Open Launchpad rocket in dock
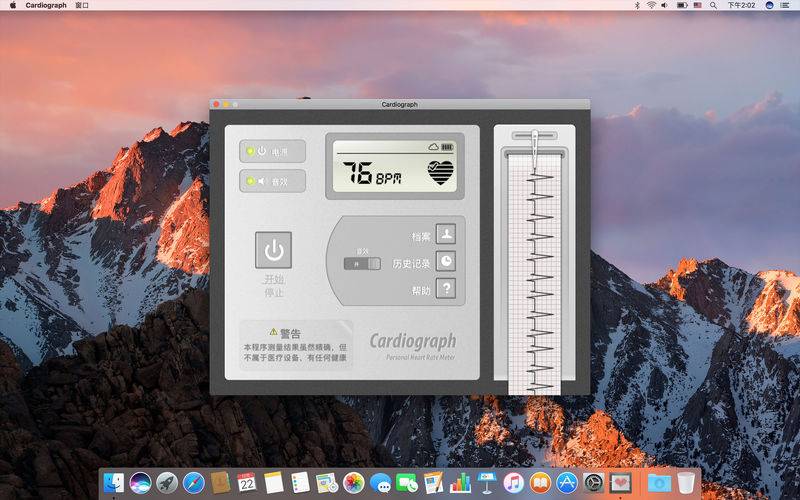Screen dimensions: 800x500 [x=167, y=482]
